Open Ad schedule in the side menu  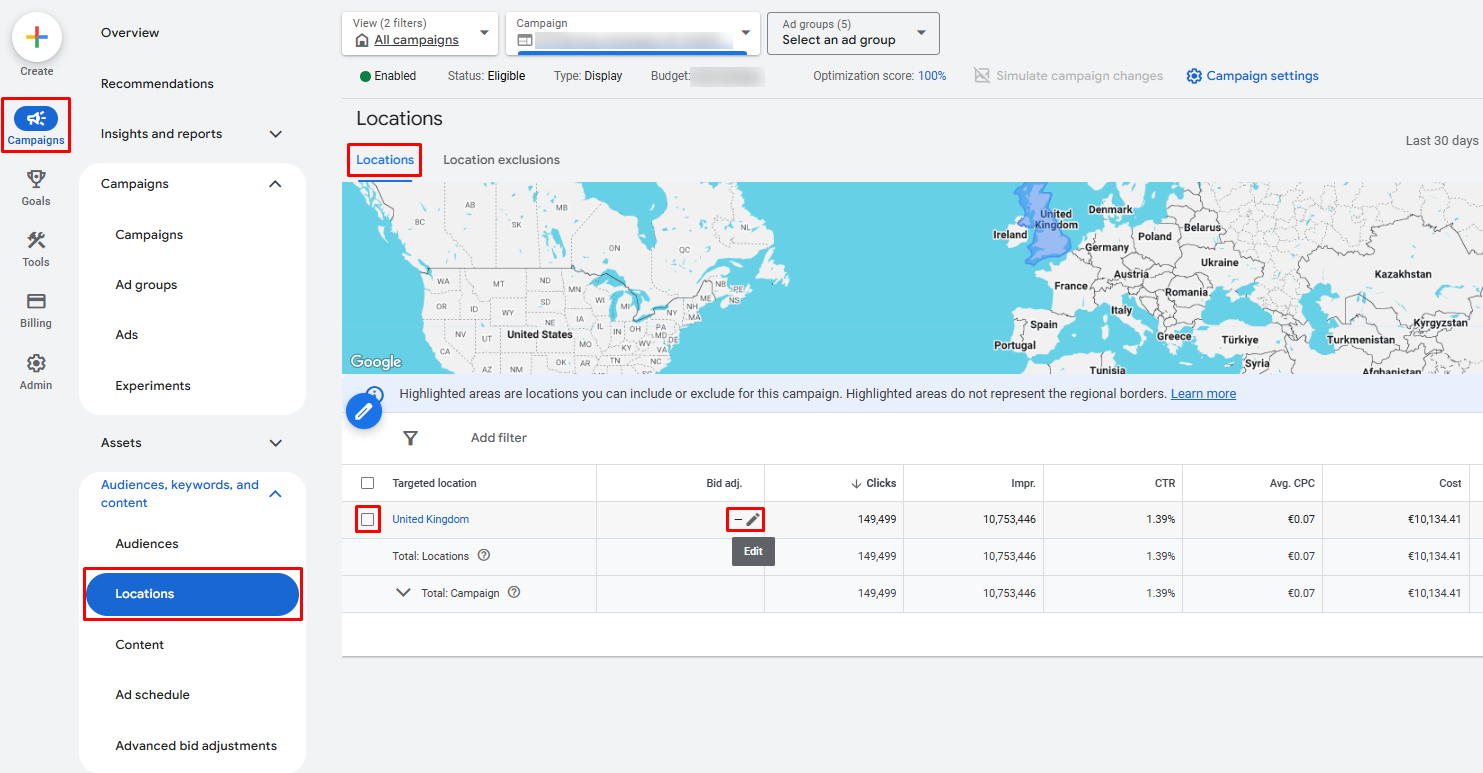coord(152,695)
